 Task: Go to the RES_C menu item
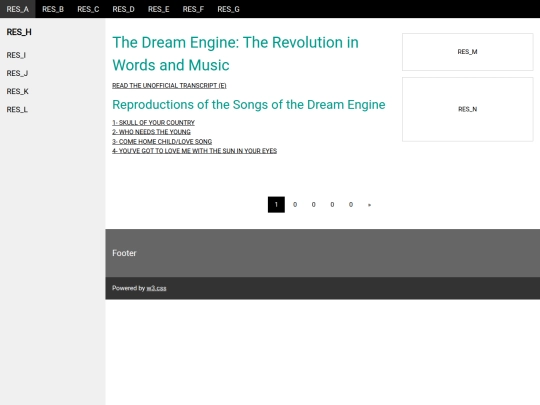pyautogui.click(x=88, y=9)
